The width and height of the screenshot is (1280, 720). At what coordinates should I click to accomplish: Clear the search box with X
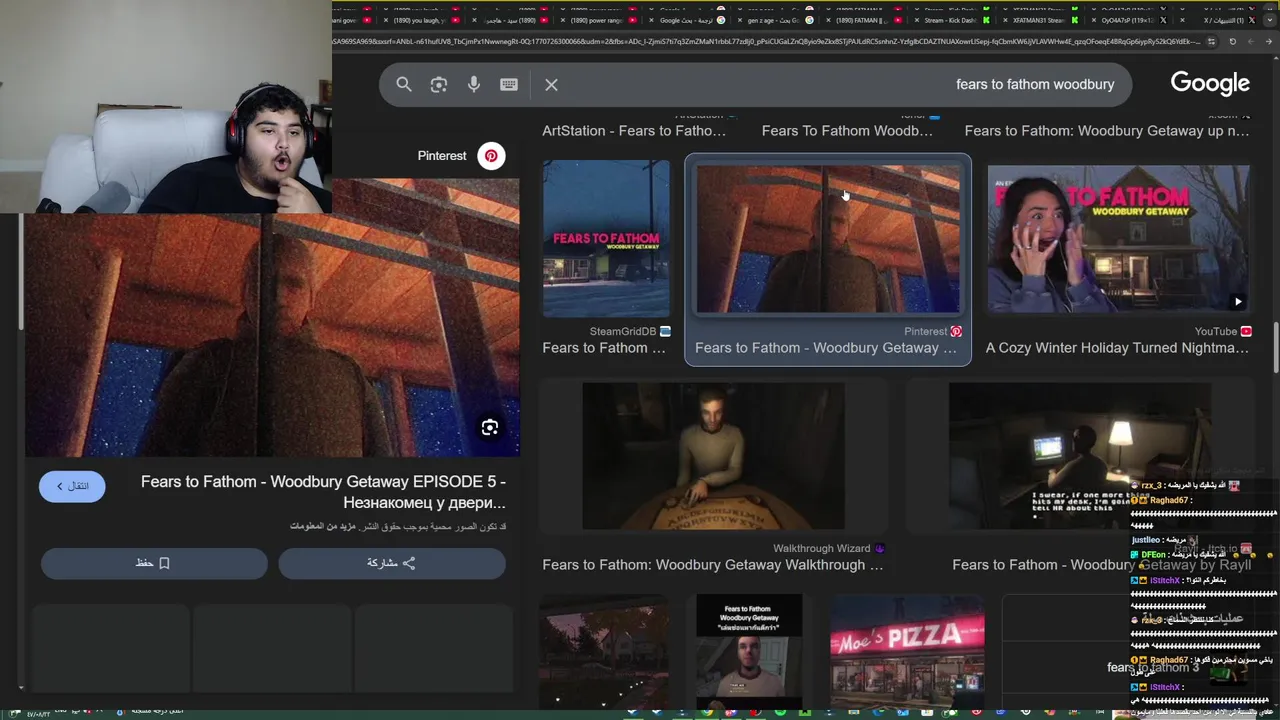(x=551, y=85)
